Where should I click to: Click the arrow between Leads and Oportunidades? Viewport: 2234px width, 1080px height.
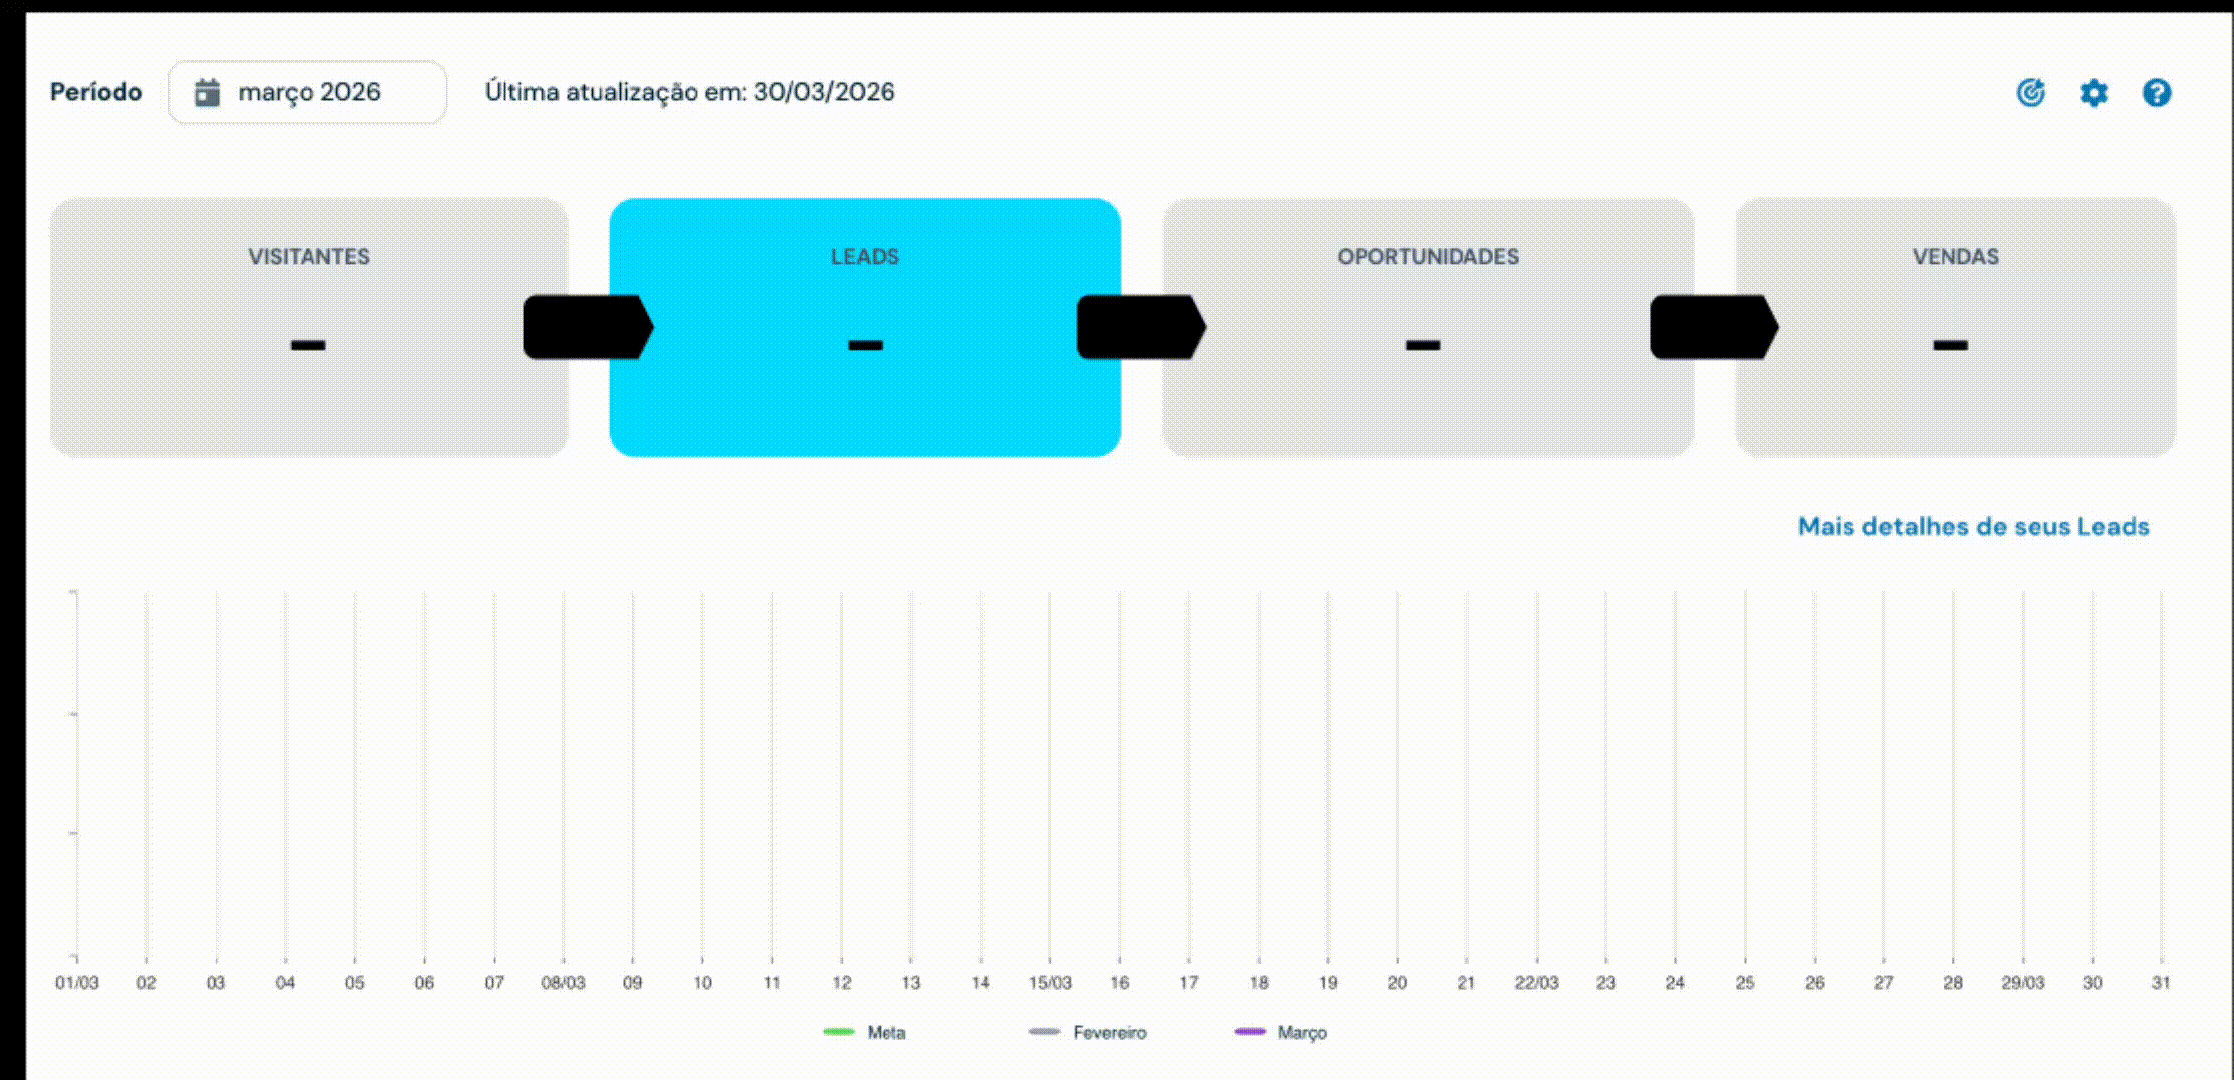pyautogui.click(x=1142, y=327)
